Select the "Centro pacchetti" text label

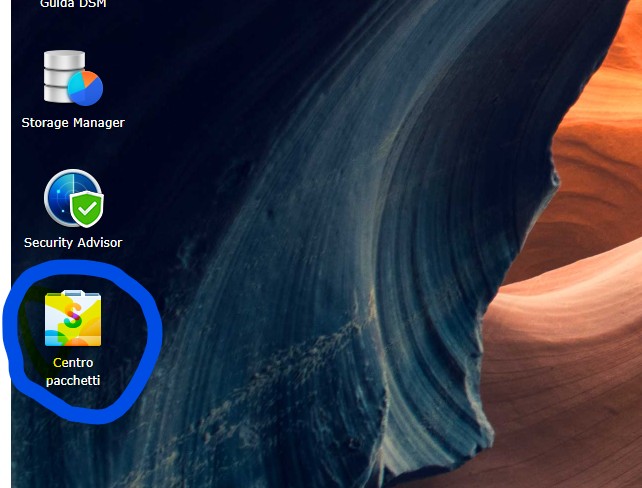pyautogui.click(x=73, y=371)
